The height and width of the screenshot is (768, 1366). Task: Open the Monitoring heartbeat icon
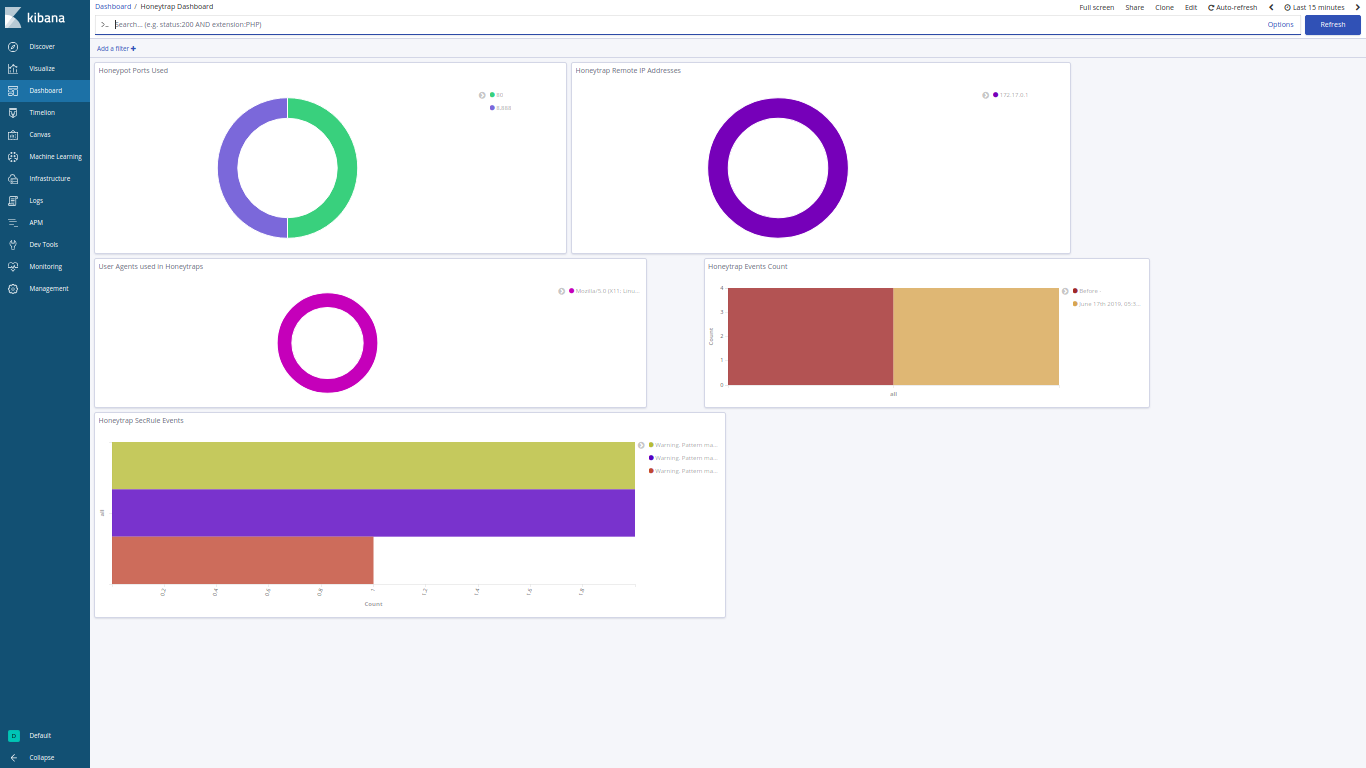pos(13,267)
